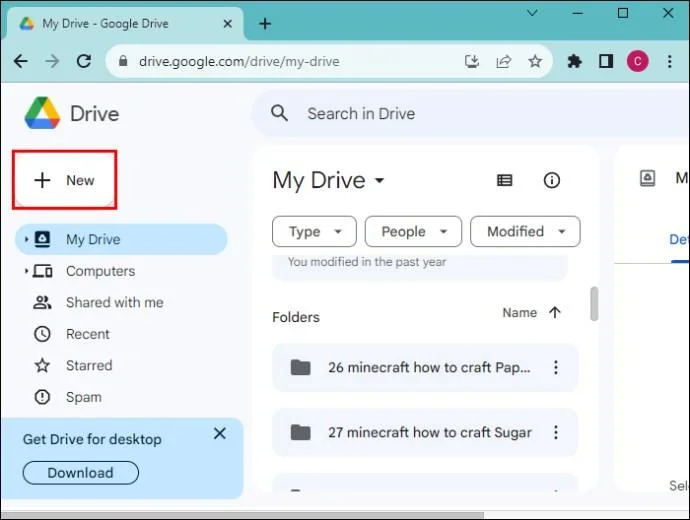The width and height of the screenshot is (690, 520).
Task: Click the Computers devices icon
Action: (43, 271)
